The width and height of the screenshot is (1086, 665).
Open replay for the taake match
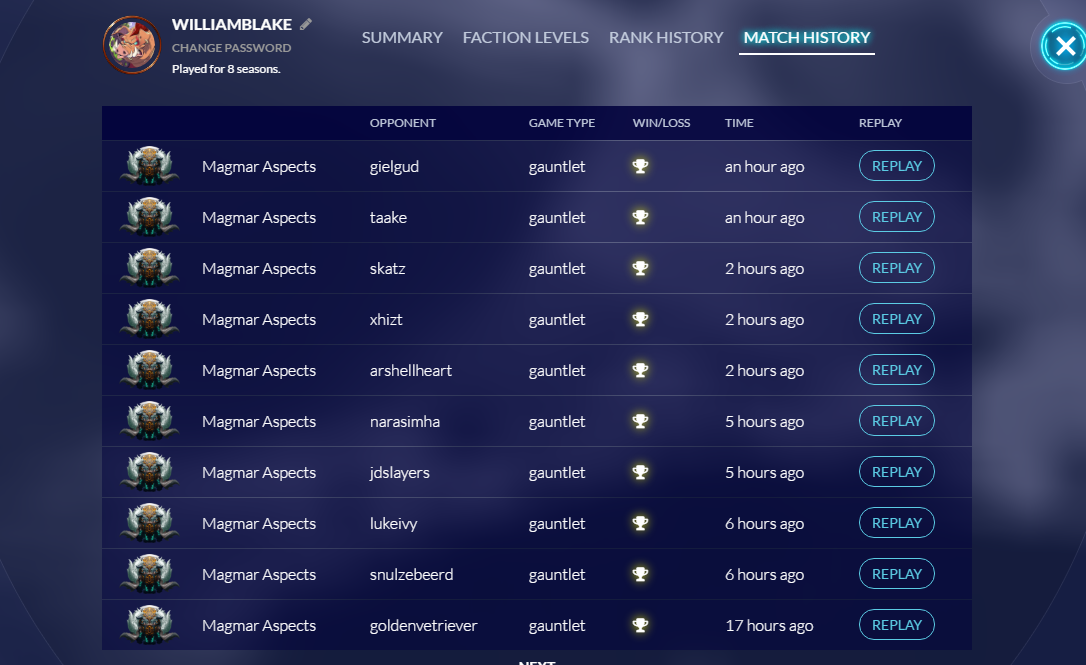coord(897,217)
